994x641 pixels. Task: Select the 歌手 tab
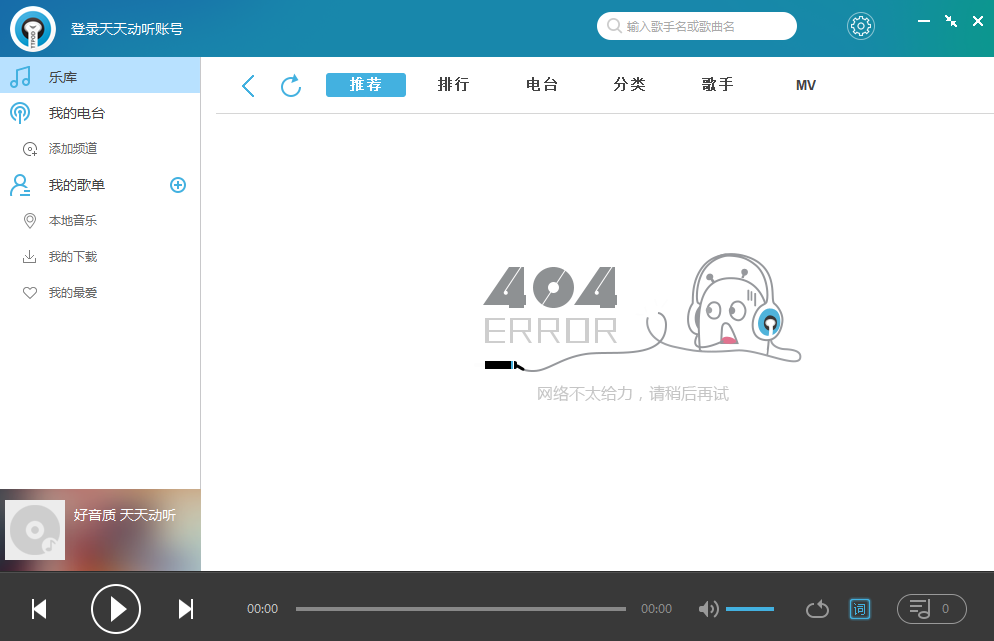(718, 85)
